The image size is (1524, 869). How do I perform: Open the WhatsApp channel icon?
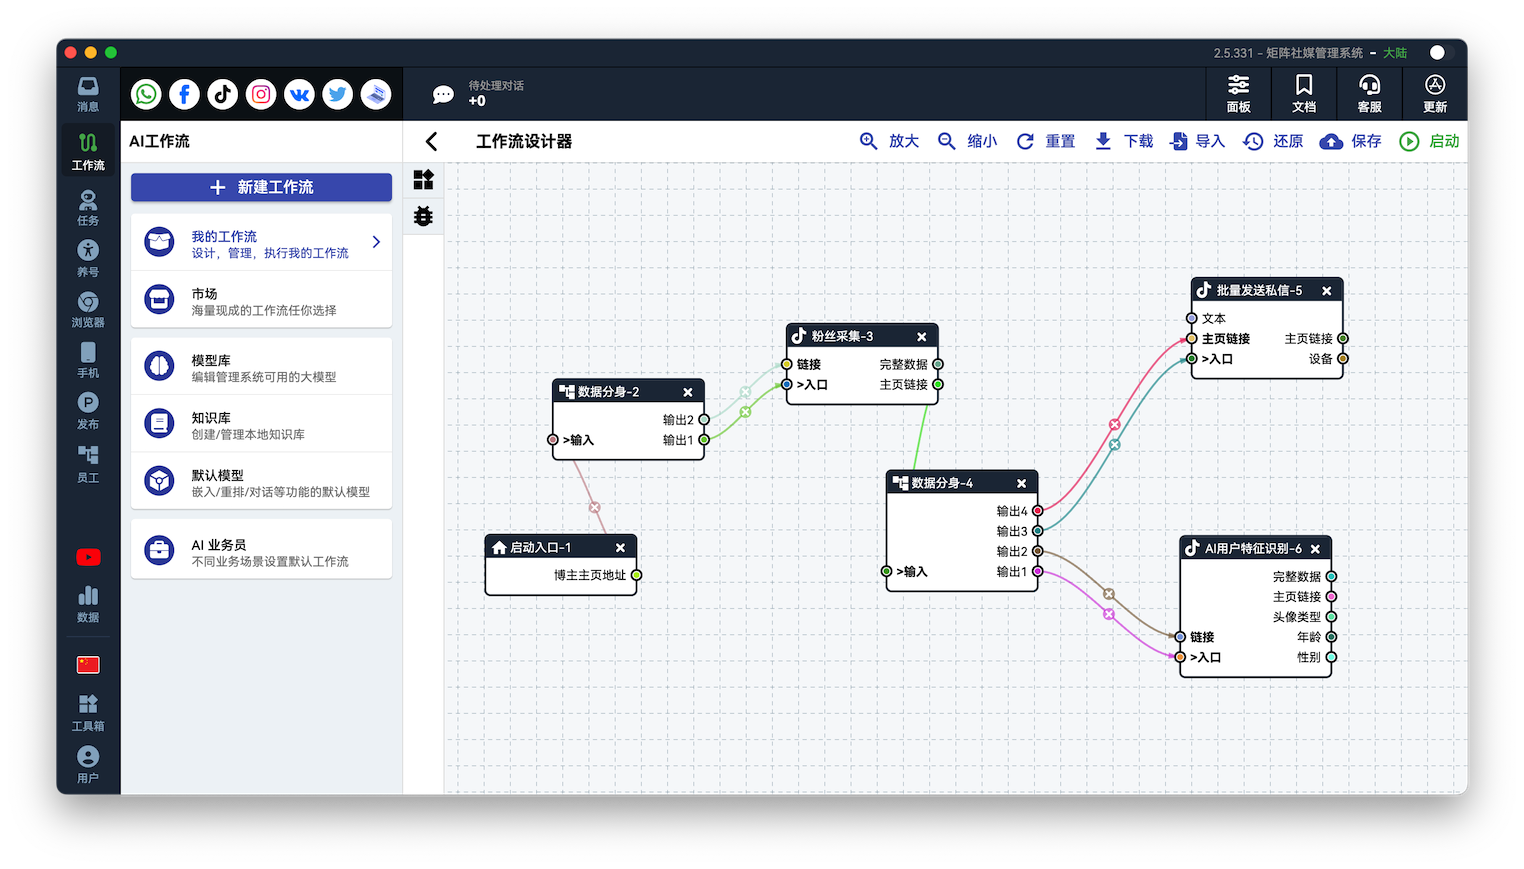point(146,94)
